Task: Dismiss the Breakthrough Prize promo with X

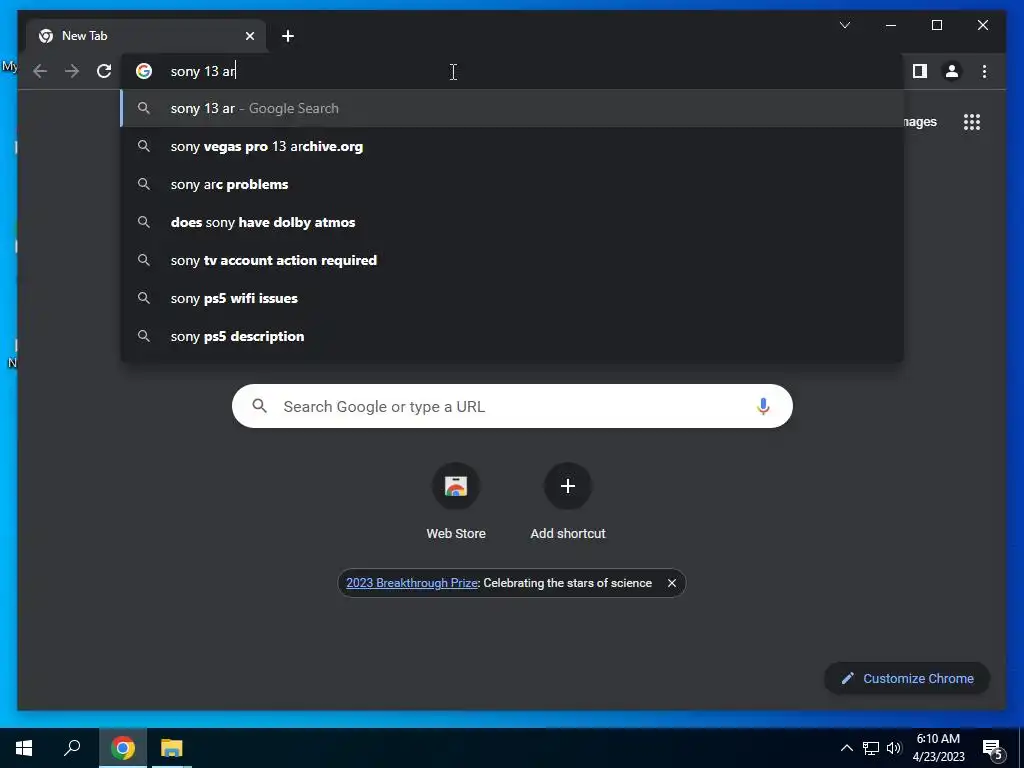Action: click(x=671, y=583)
